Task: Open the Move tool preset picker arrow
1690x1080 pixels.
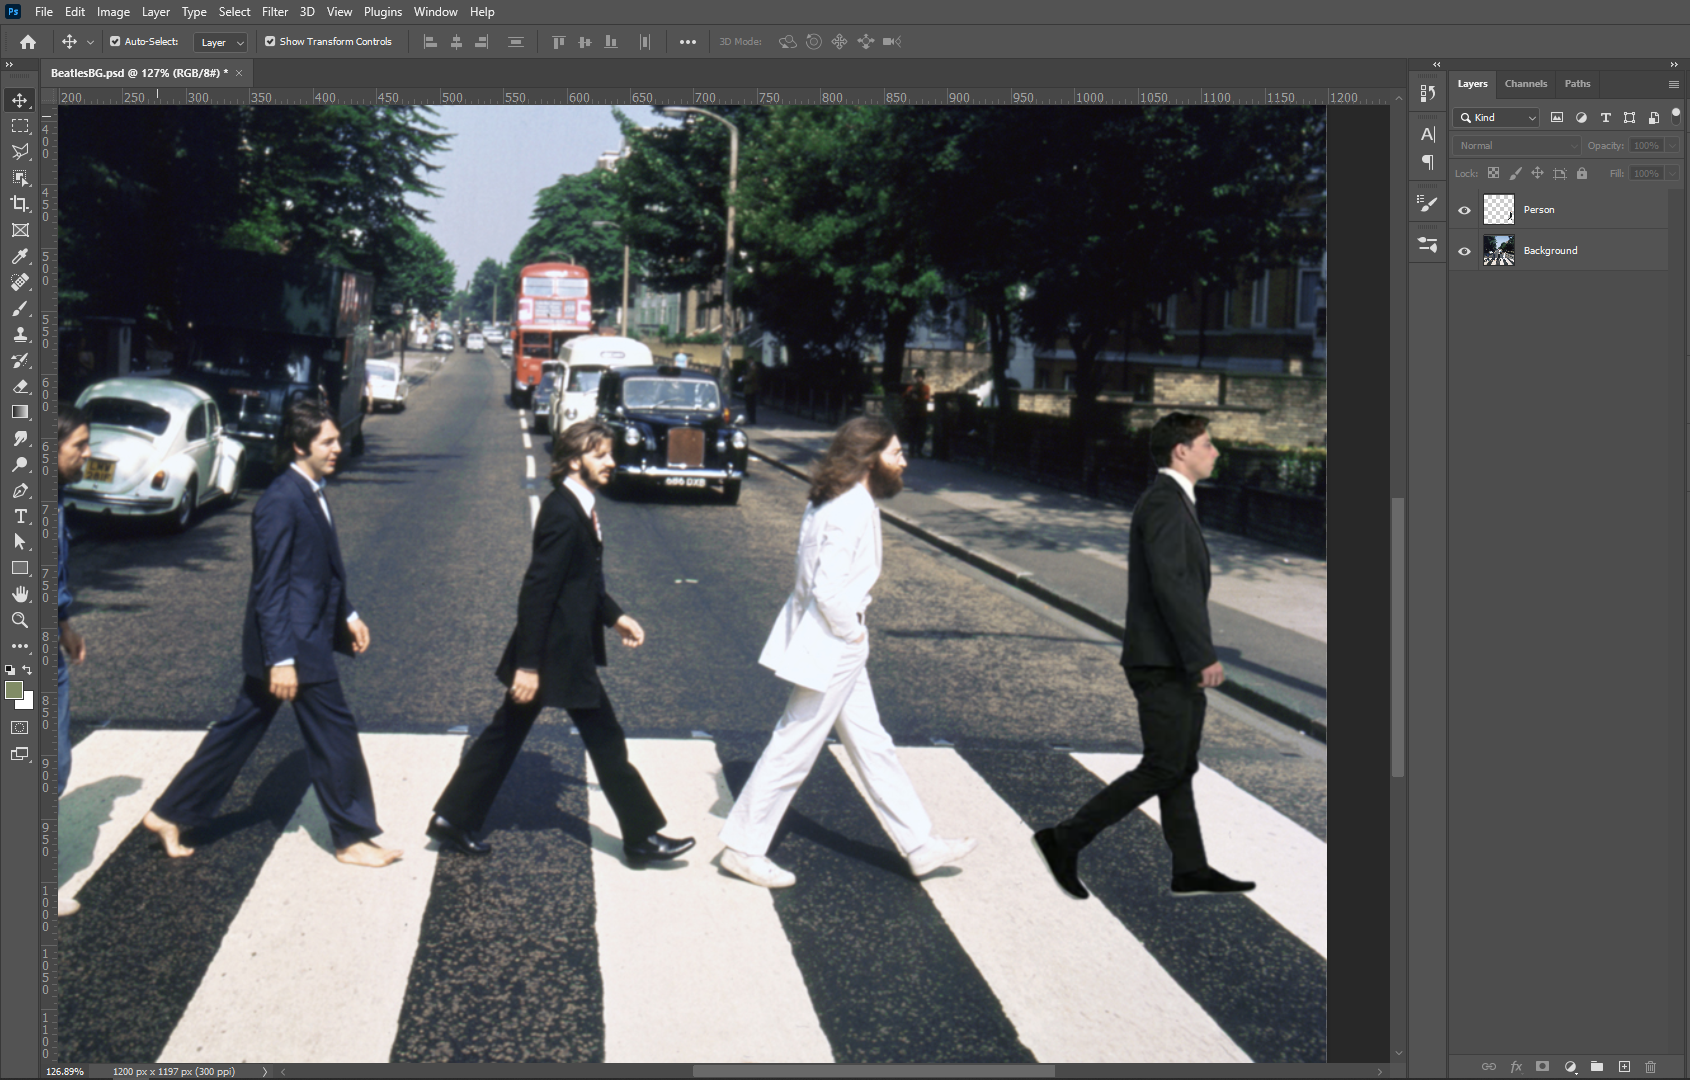Action: (90, 42)
